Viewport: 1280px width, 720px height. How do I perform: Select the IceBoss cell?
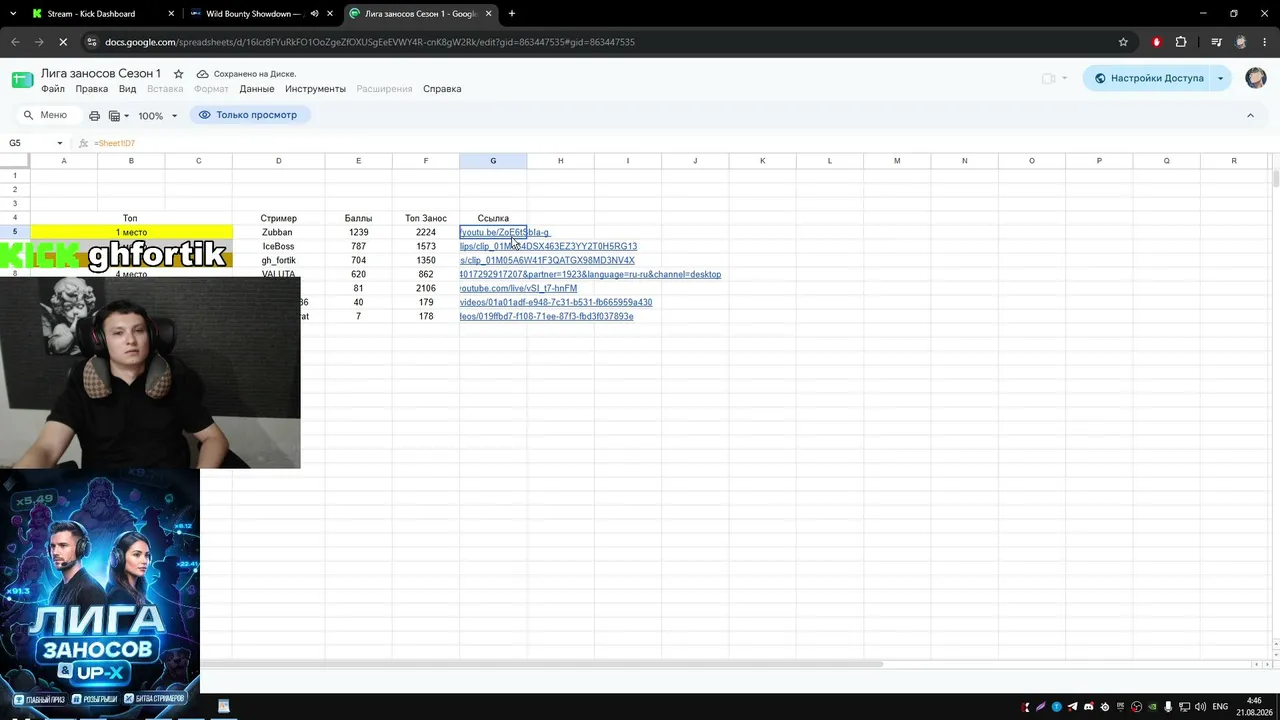tap(278, 247)
